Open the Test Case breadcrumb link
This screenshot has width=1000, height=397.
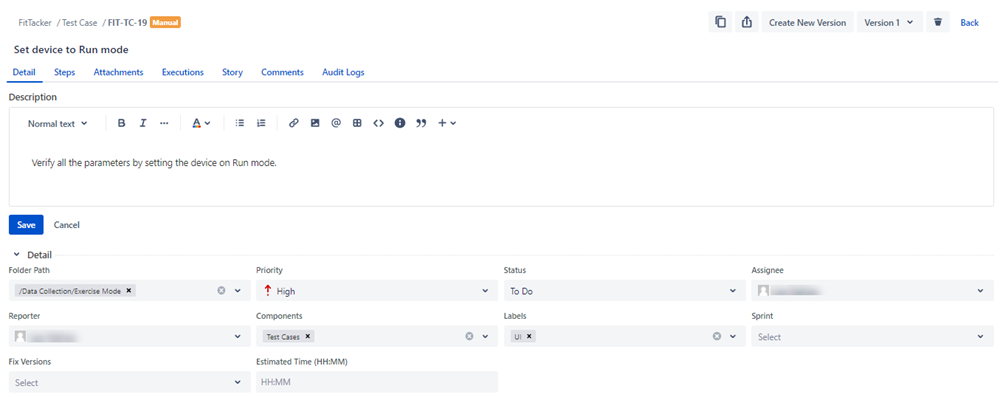tap(80, 22)
